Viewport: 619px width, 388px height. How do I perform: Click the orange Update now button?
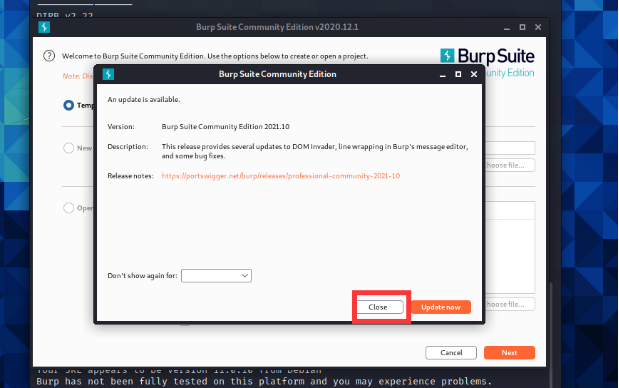(441, 307)
